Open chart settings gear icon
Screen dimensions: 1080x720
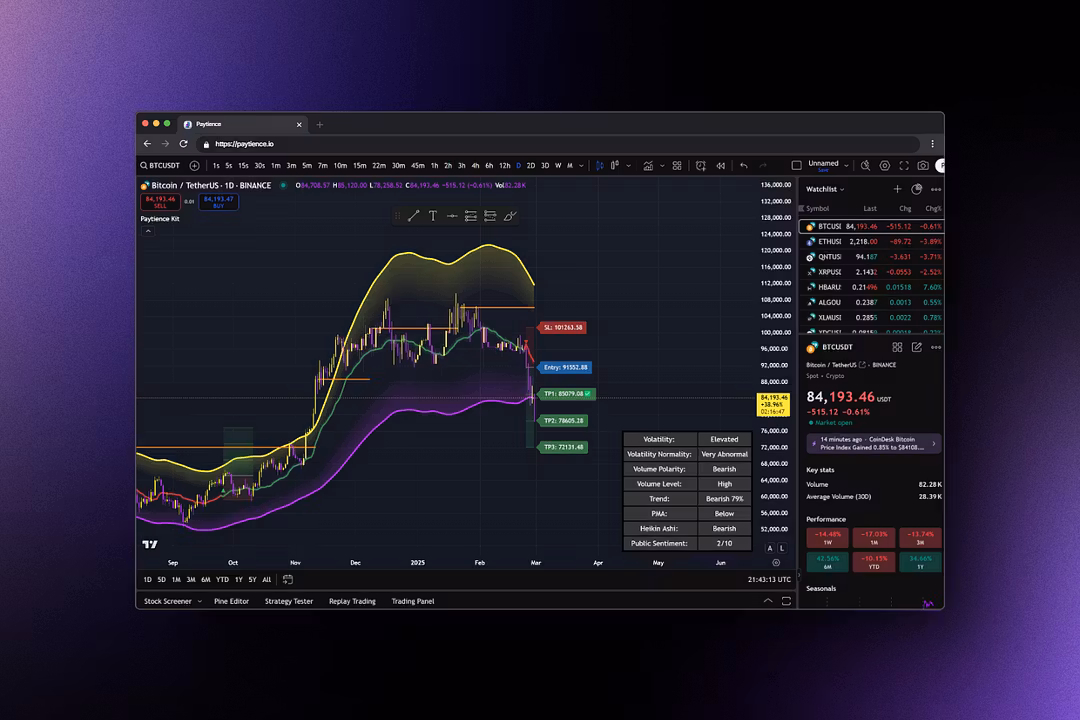(x=884, y=166)
